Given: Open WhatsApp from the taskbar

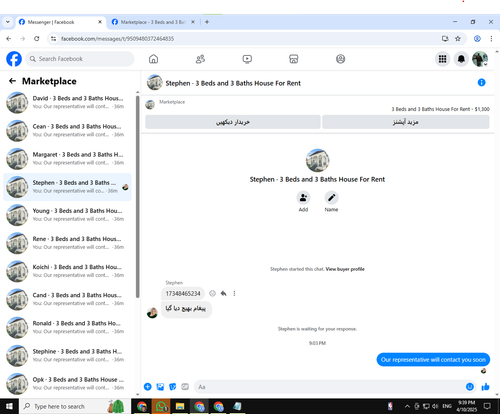Looking at the screenshot, I should (x=161, y=406).
